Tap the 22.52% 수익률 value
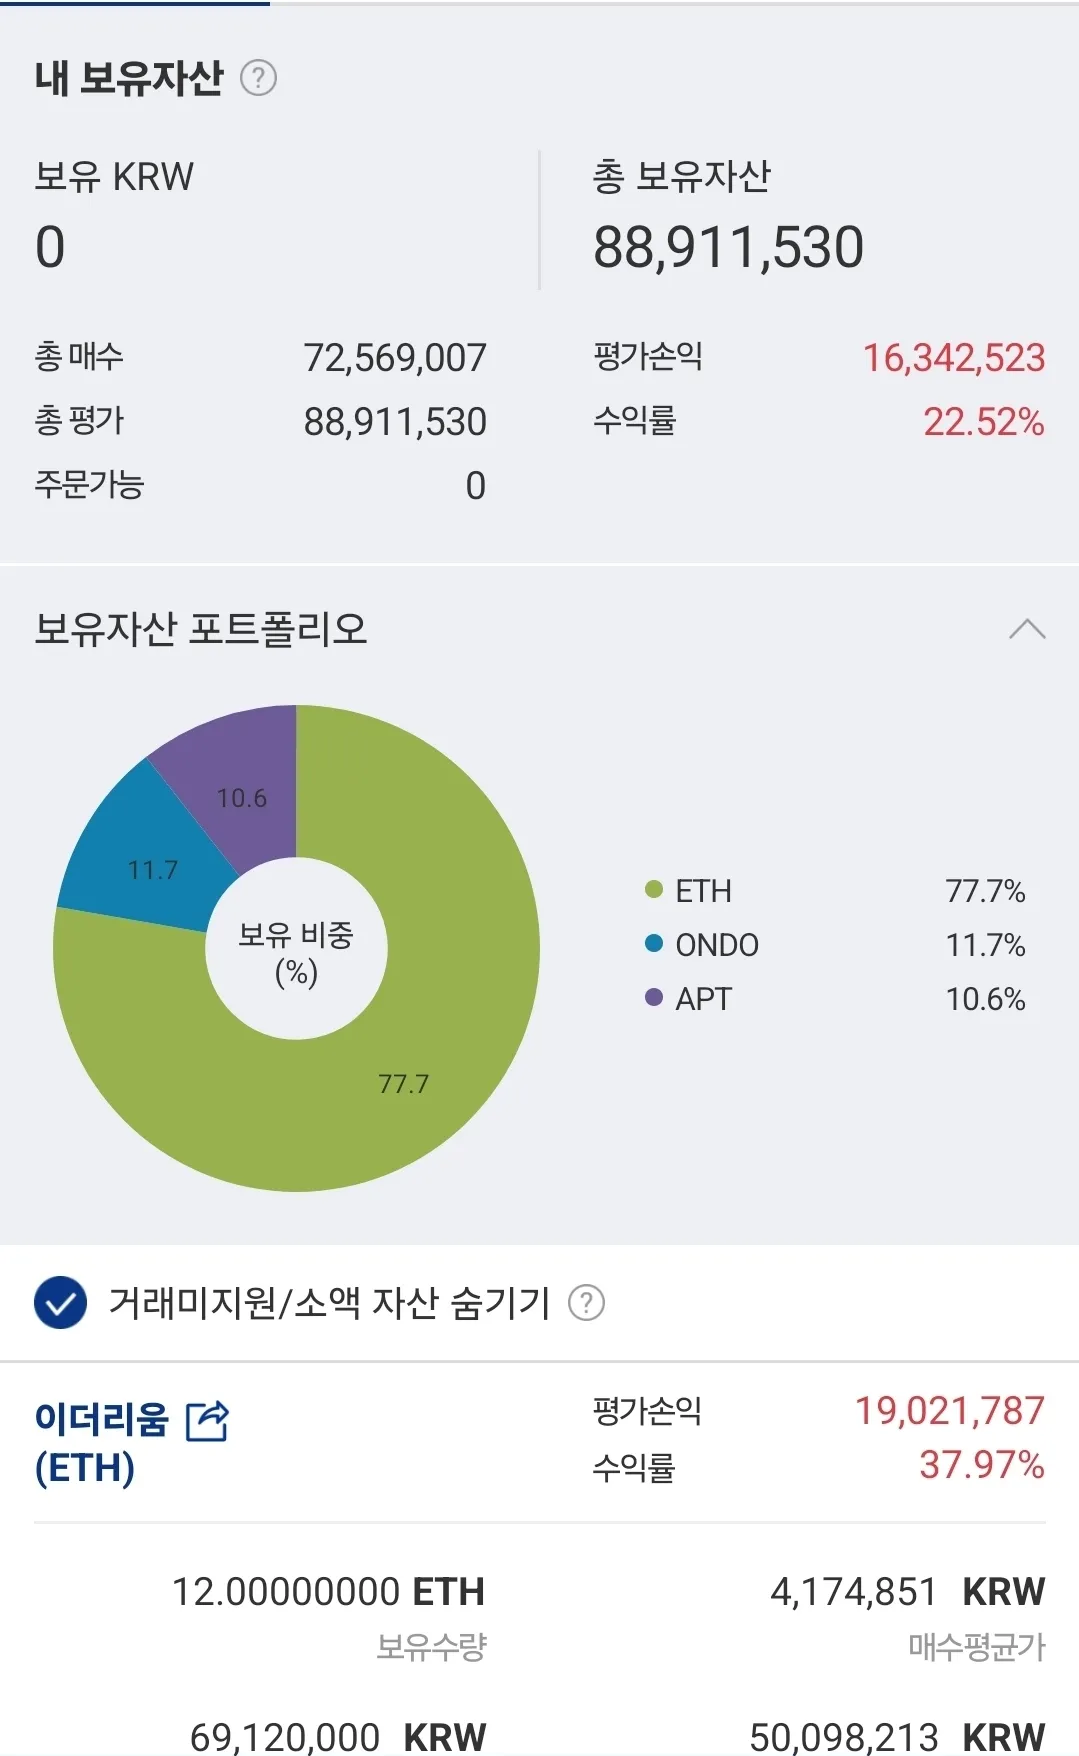Screen dimensions: 1079x1756 983,422
